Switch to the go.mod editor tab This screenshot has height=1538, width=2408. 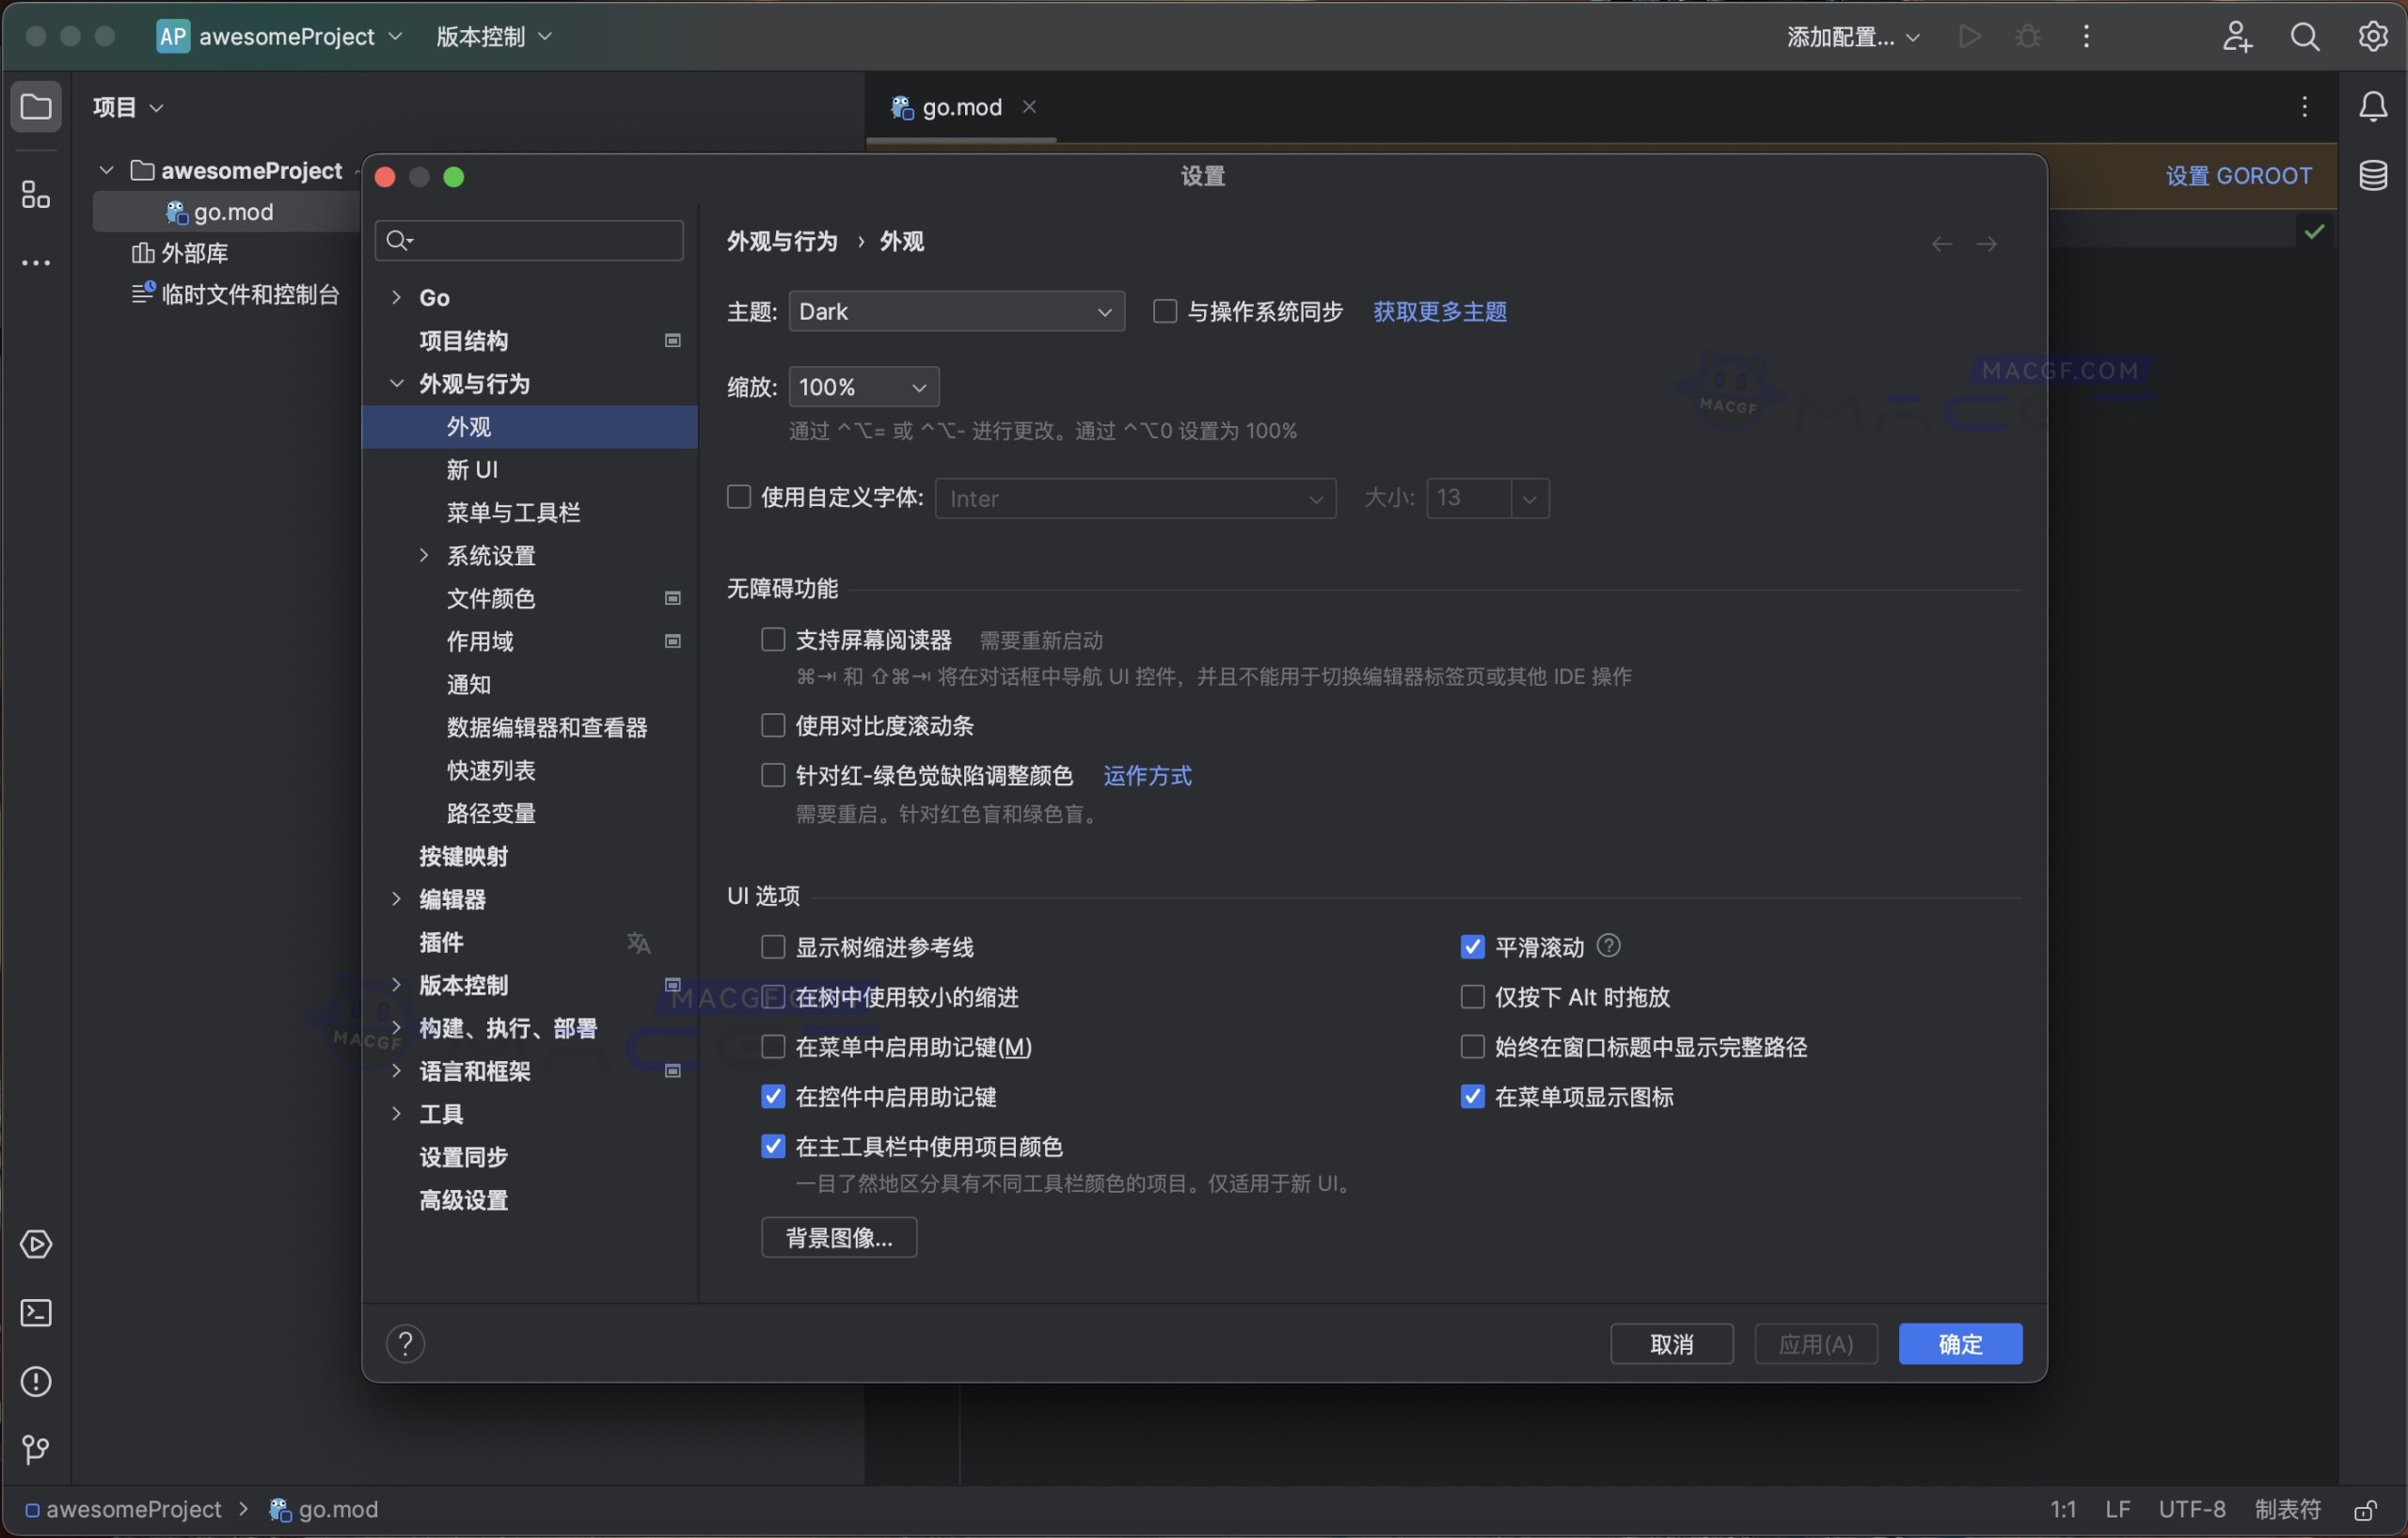pyautogui.click(x=960, y=107)
